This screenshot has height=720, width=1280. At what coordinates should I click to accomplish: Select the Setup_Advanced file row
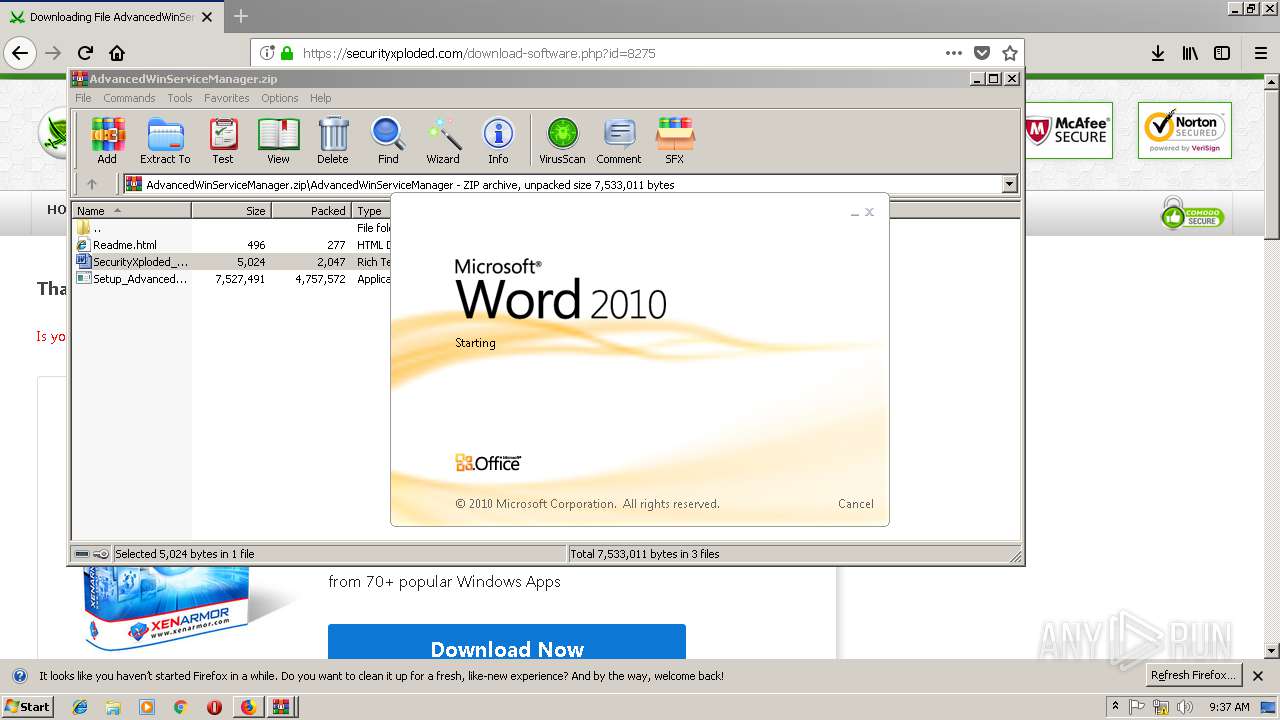tap(132, 279)
